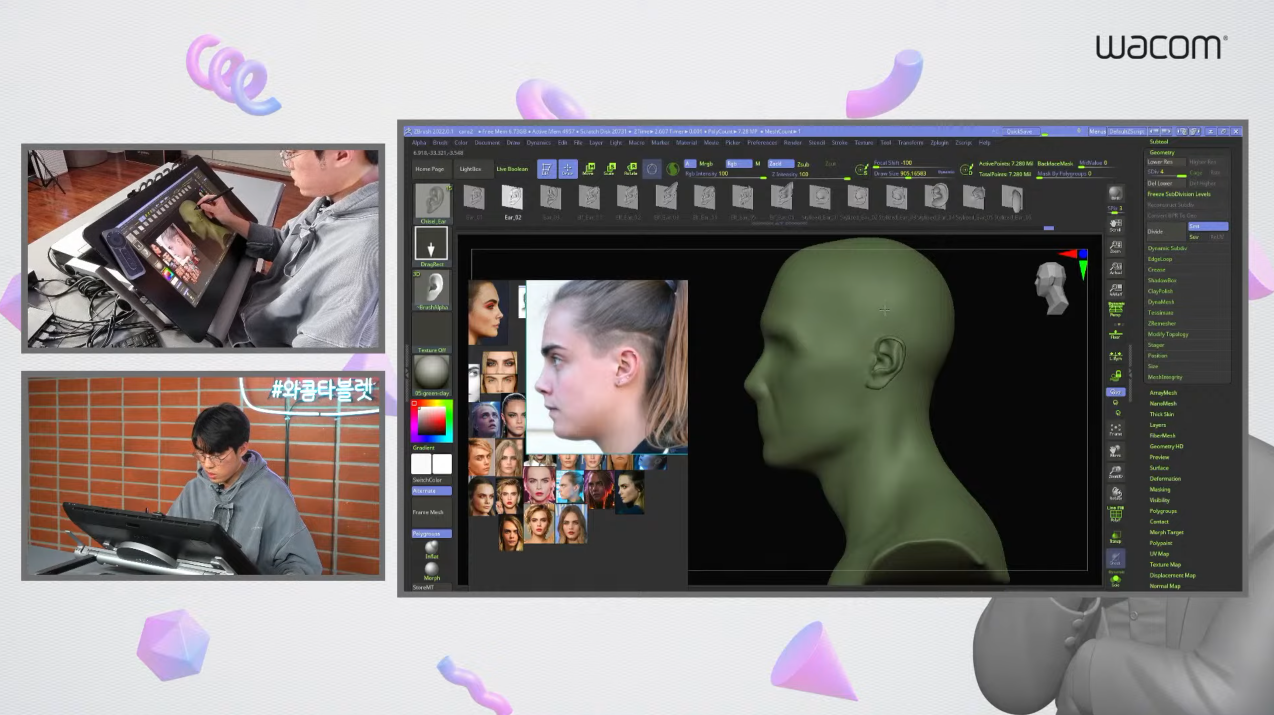This screenshot has height=715, width=1274.
Task: Click the gyro circle icon
Action: pos(652,169)
